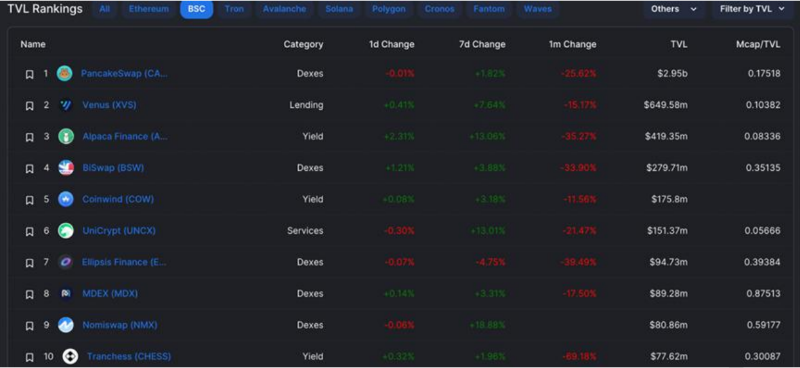
Task: Open the Filter by TVL dropdown
Action: click(752, 9)
